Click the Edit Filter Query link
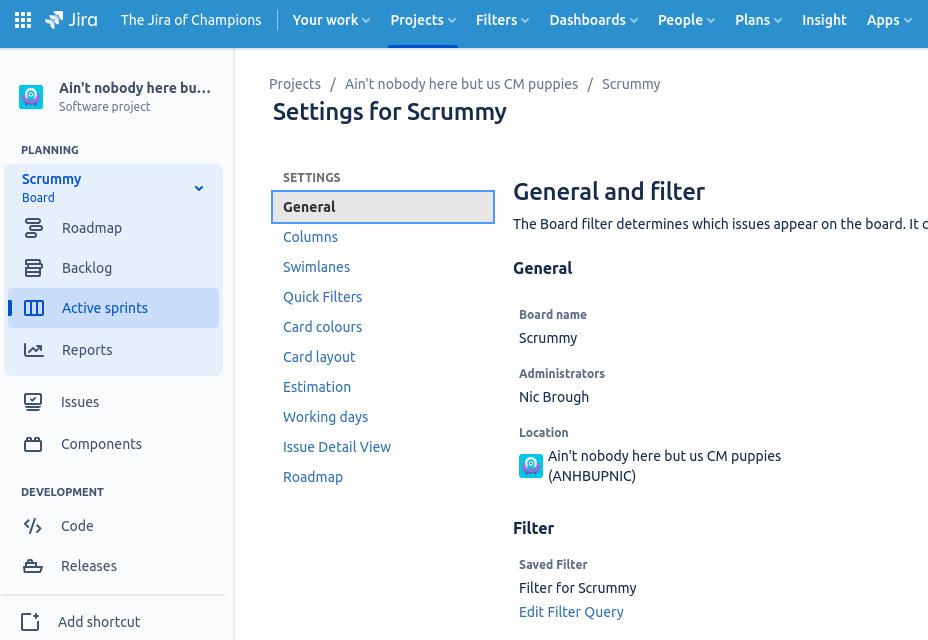928x640 pixels. coord(571,611)
